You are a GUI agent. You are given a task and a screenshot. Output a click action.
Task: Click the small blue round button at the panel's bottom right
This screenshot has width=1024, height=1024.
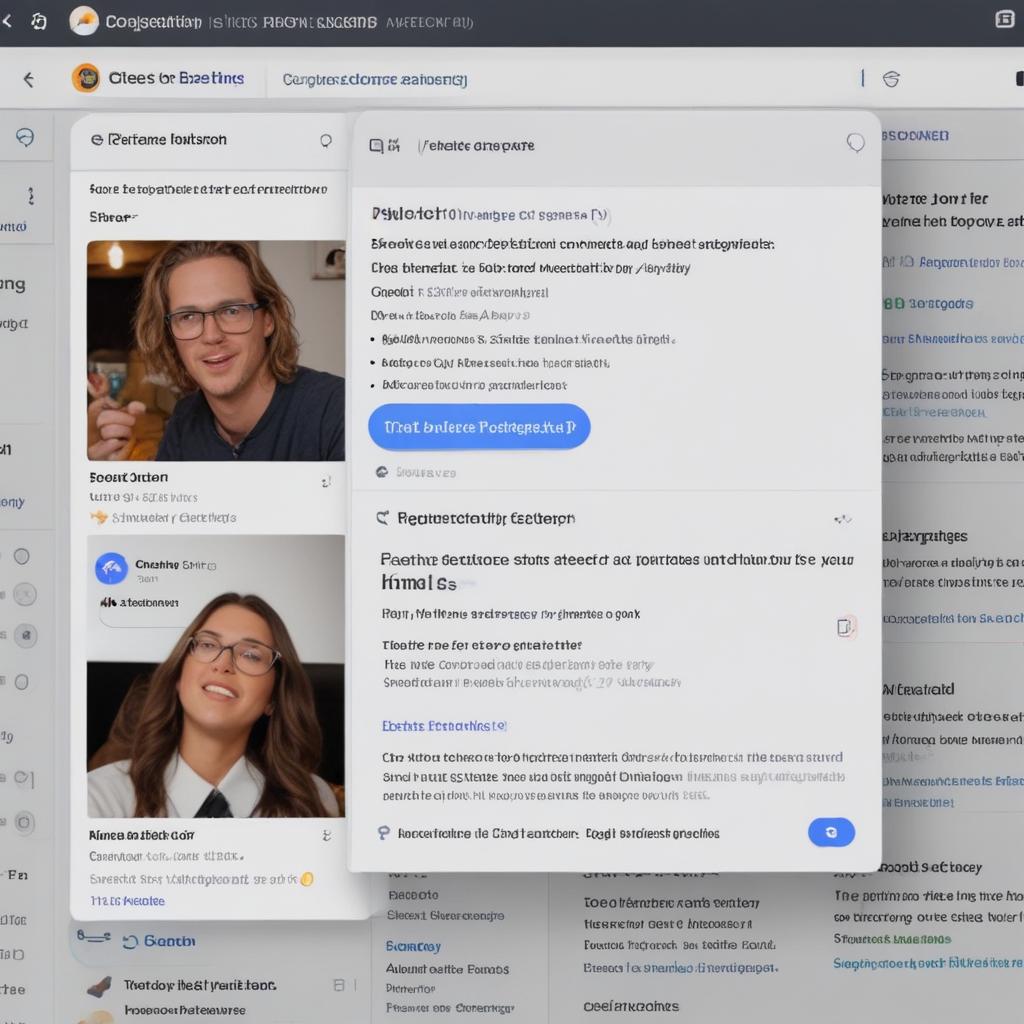tap(831, 832)
